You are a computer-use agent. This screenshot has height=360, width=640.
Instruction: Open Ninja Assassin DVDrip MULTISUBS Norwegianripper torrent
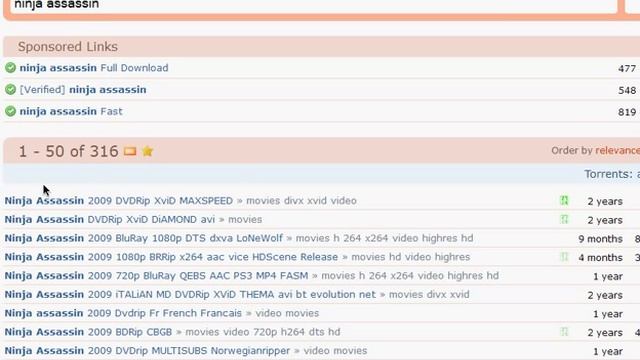[147, 351]
